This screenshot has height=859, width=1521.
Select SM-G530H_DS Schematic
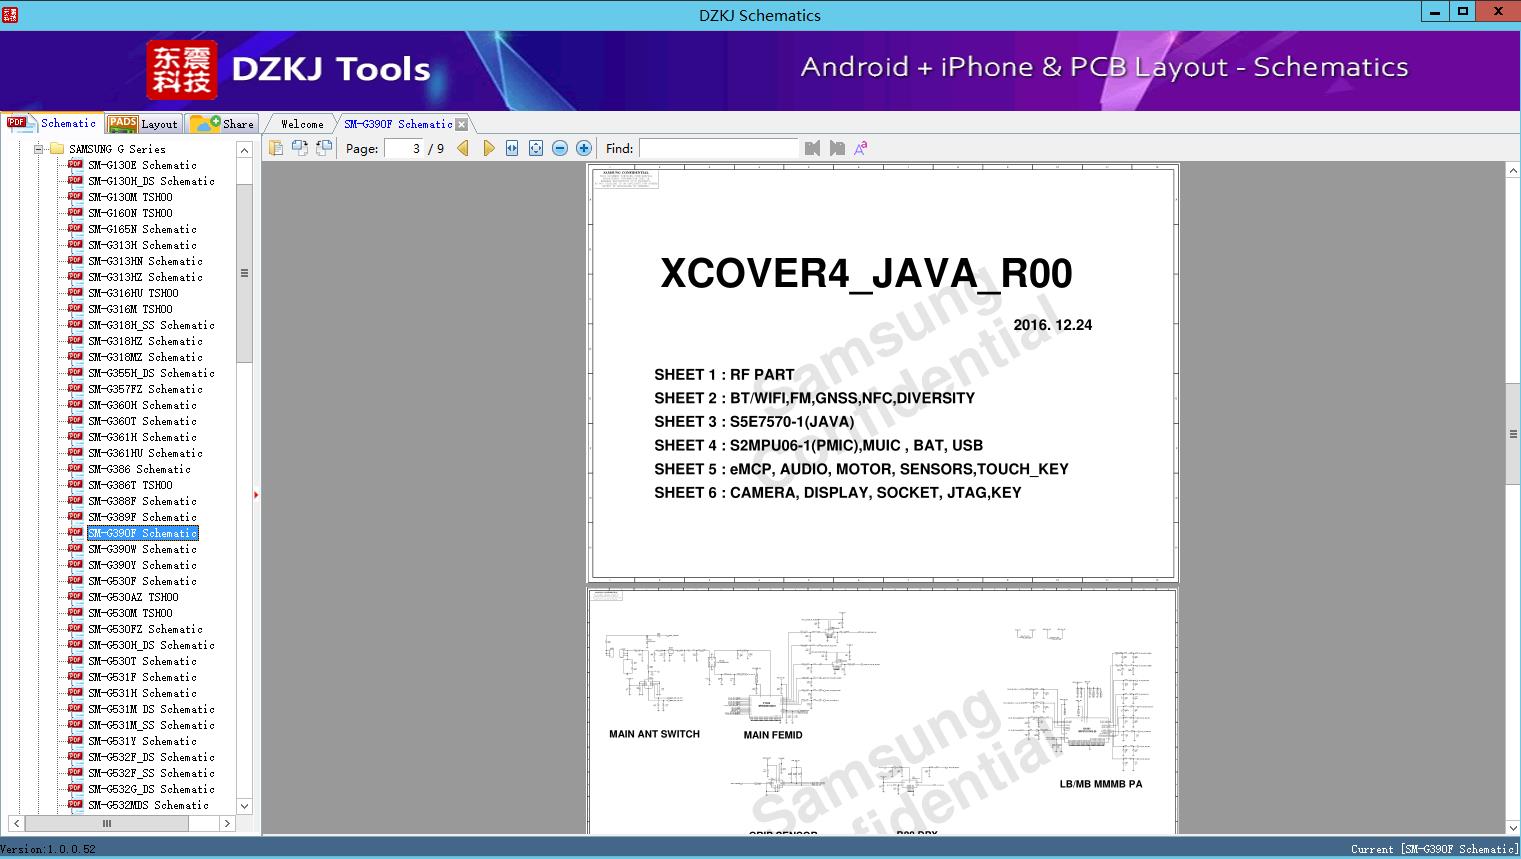[x=151, y=645]
